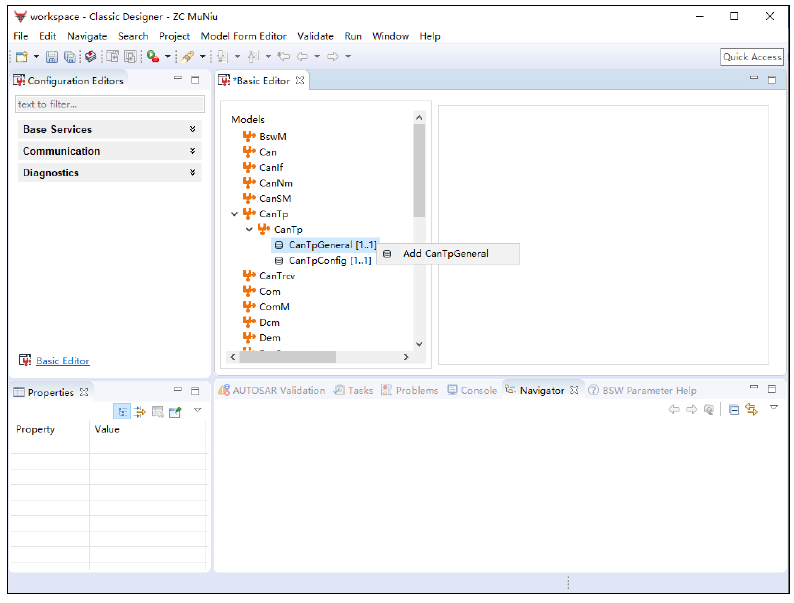794x603 pixels.
Task: Open the File menu
Action: click(21, 36)
